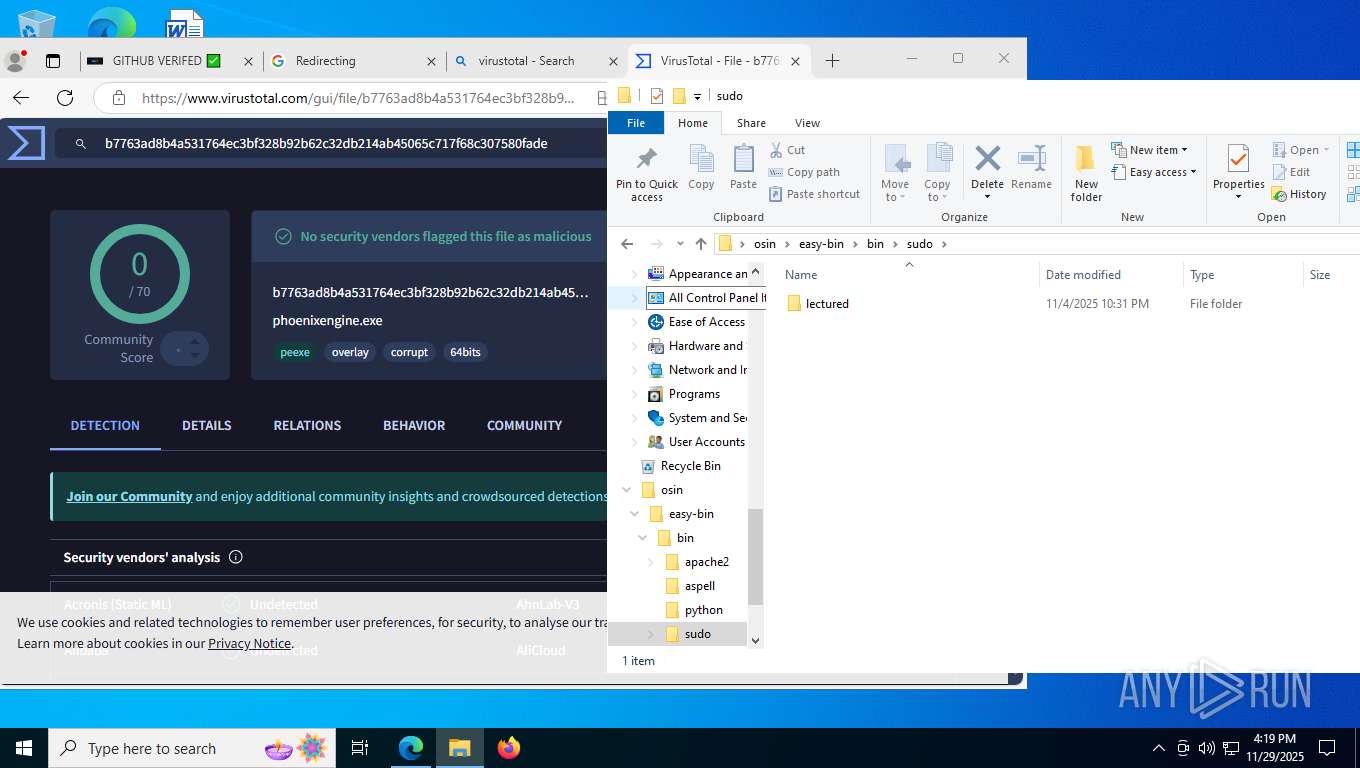Click Edit in the Open group

click(x=1291, y=172)
